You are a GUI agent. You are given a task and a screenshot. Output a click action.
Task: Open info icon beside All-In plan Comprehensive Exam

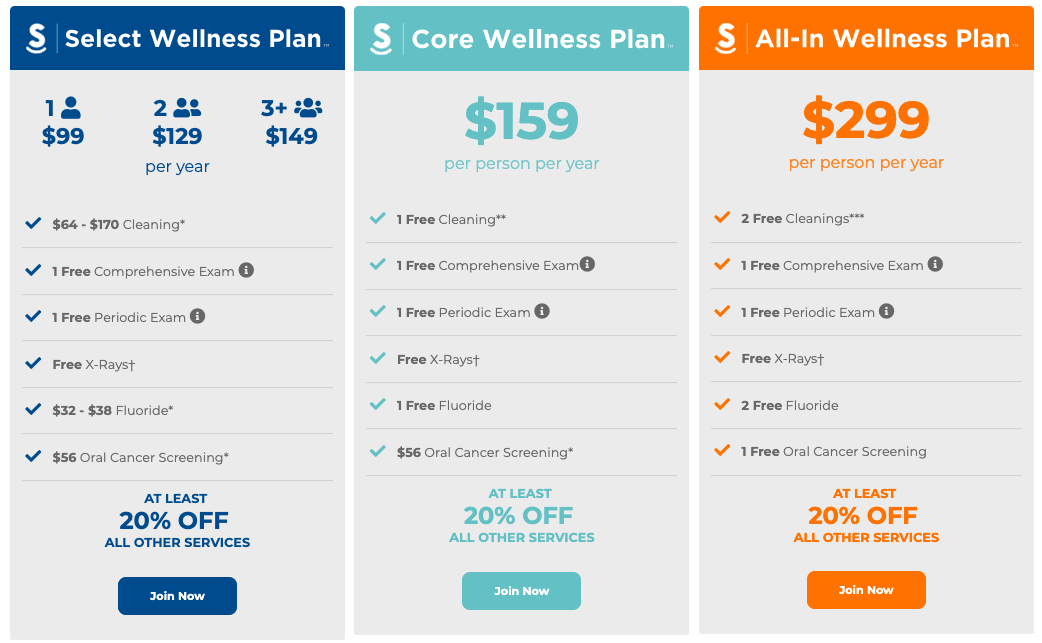[x=935, y=264]
